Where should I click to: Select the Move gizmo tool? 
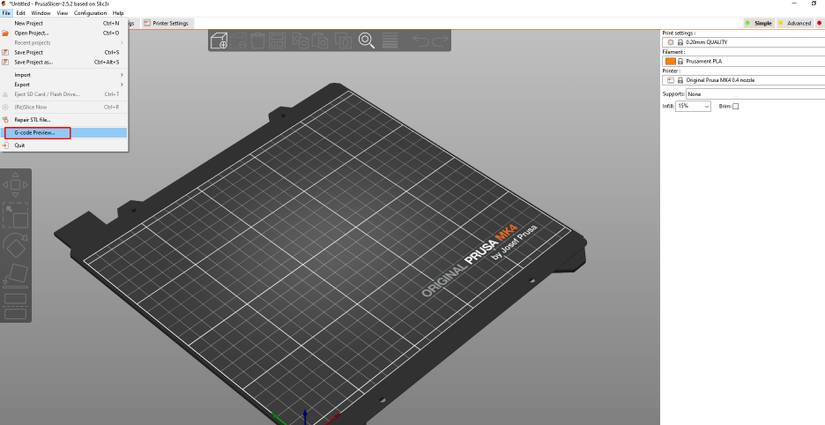click(15, 185)
